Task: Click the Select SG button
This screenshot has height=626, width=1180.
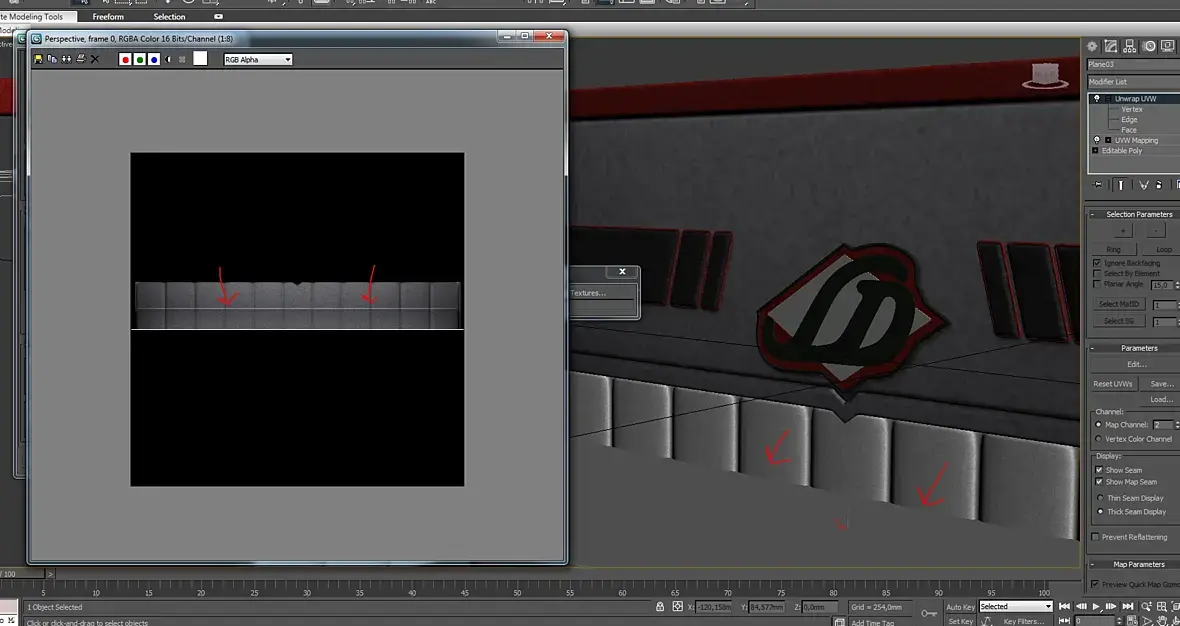Action: [1119, 321]
